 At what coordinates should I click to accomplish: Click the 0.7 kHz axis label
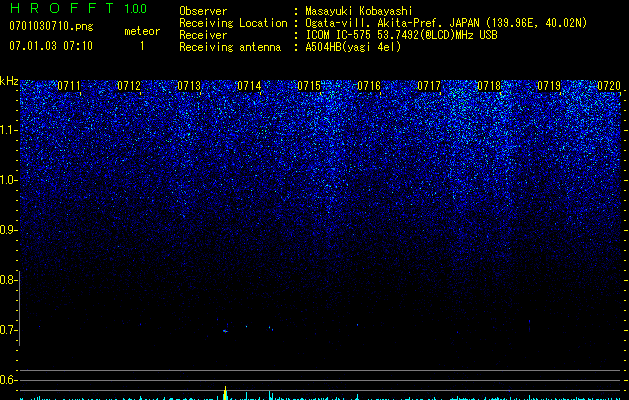pos(8,330)
